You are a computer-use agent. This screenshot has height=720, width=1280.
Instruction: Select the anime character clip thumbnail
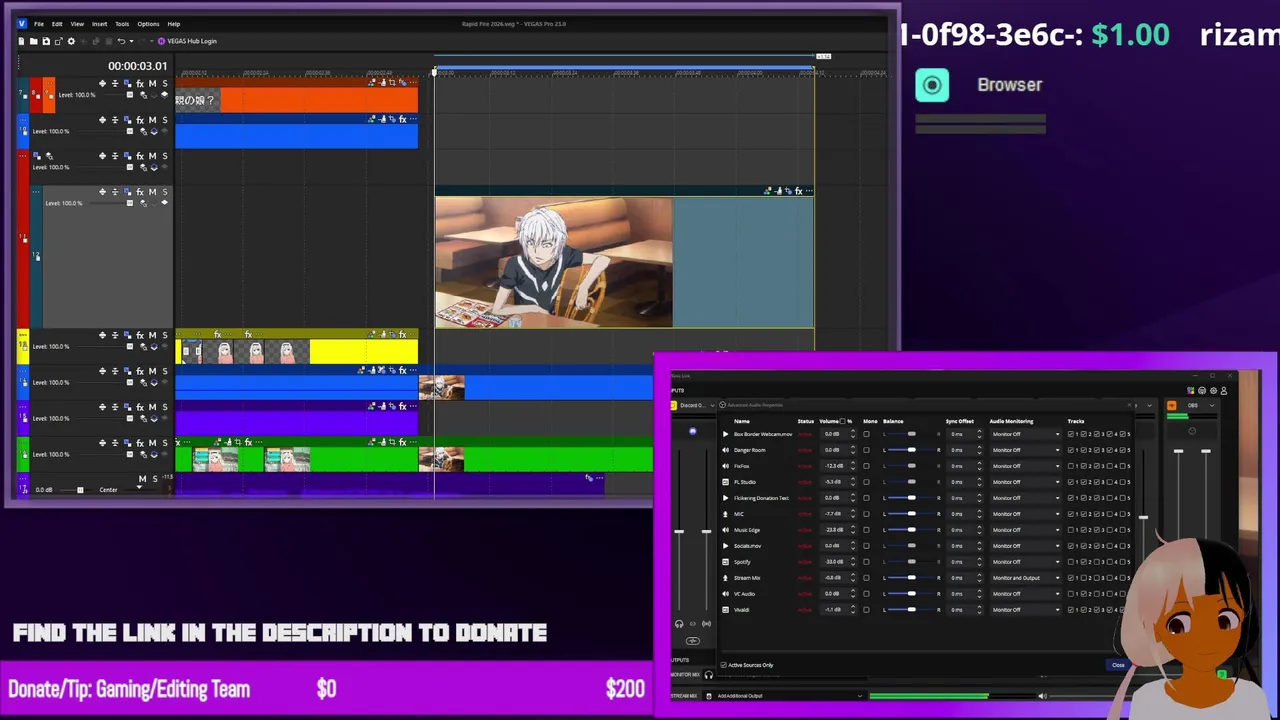[554, 262]
